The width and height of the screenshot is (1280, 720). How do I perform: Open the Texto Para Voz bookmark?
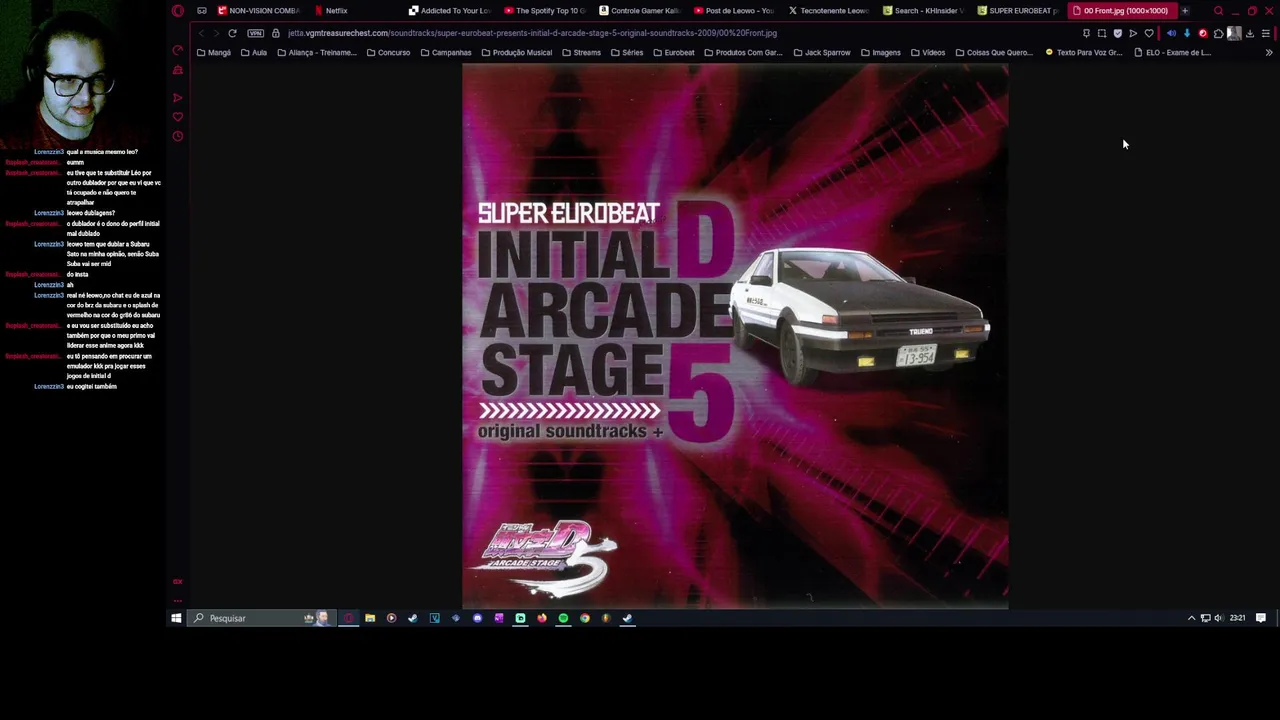[1083, 53]
